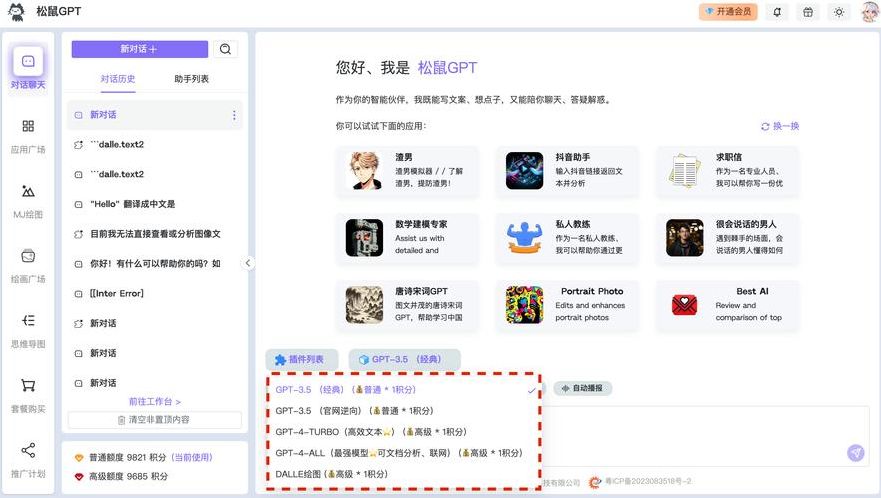Click the notification bell icon in header
This screenshot has width=881, height=498.
[x=777, y=12]
